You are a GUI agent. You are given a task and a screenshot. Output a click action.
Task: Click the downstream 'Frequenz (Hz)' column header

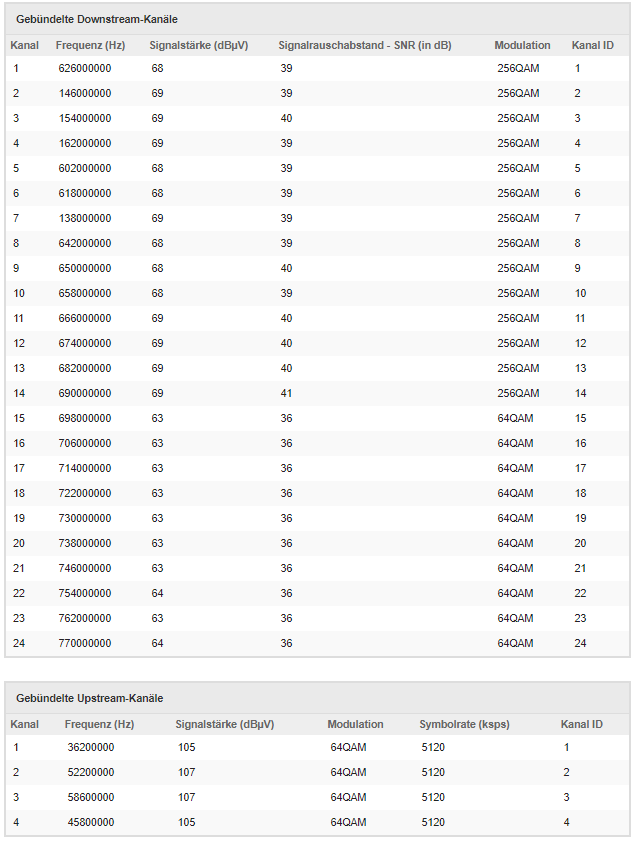coord(90,45)
